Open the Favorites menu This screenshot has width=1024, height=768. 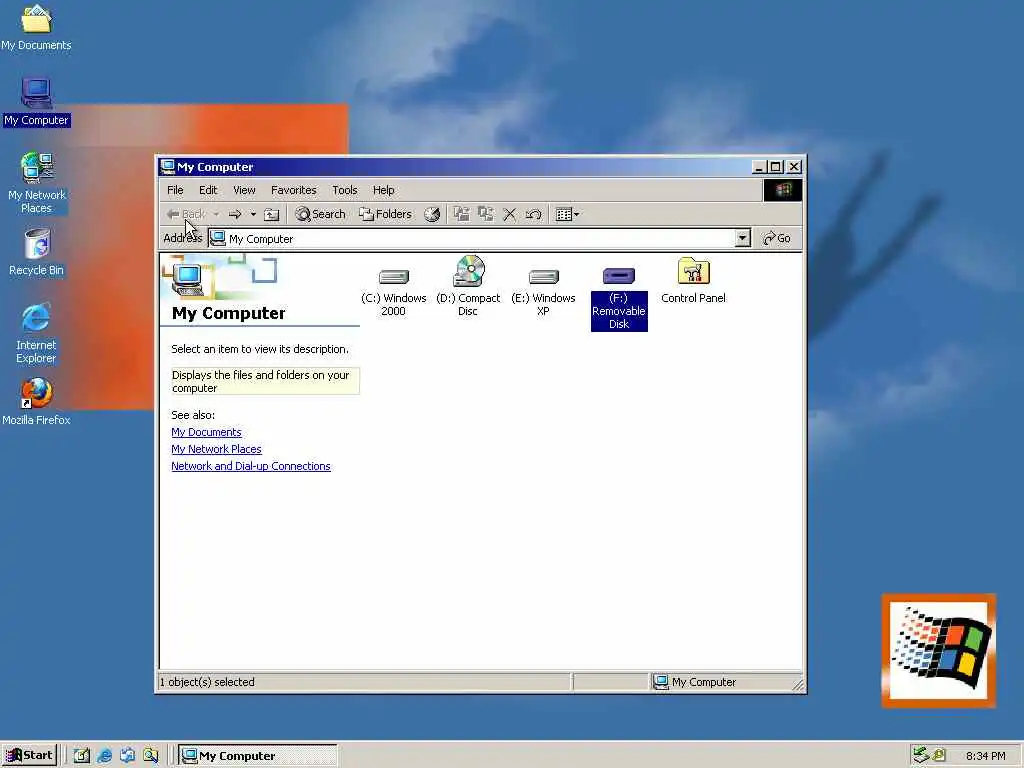coord(293,190)
